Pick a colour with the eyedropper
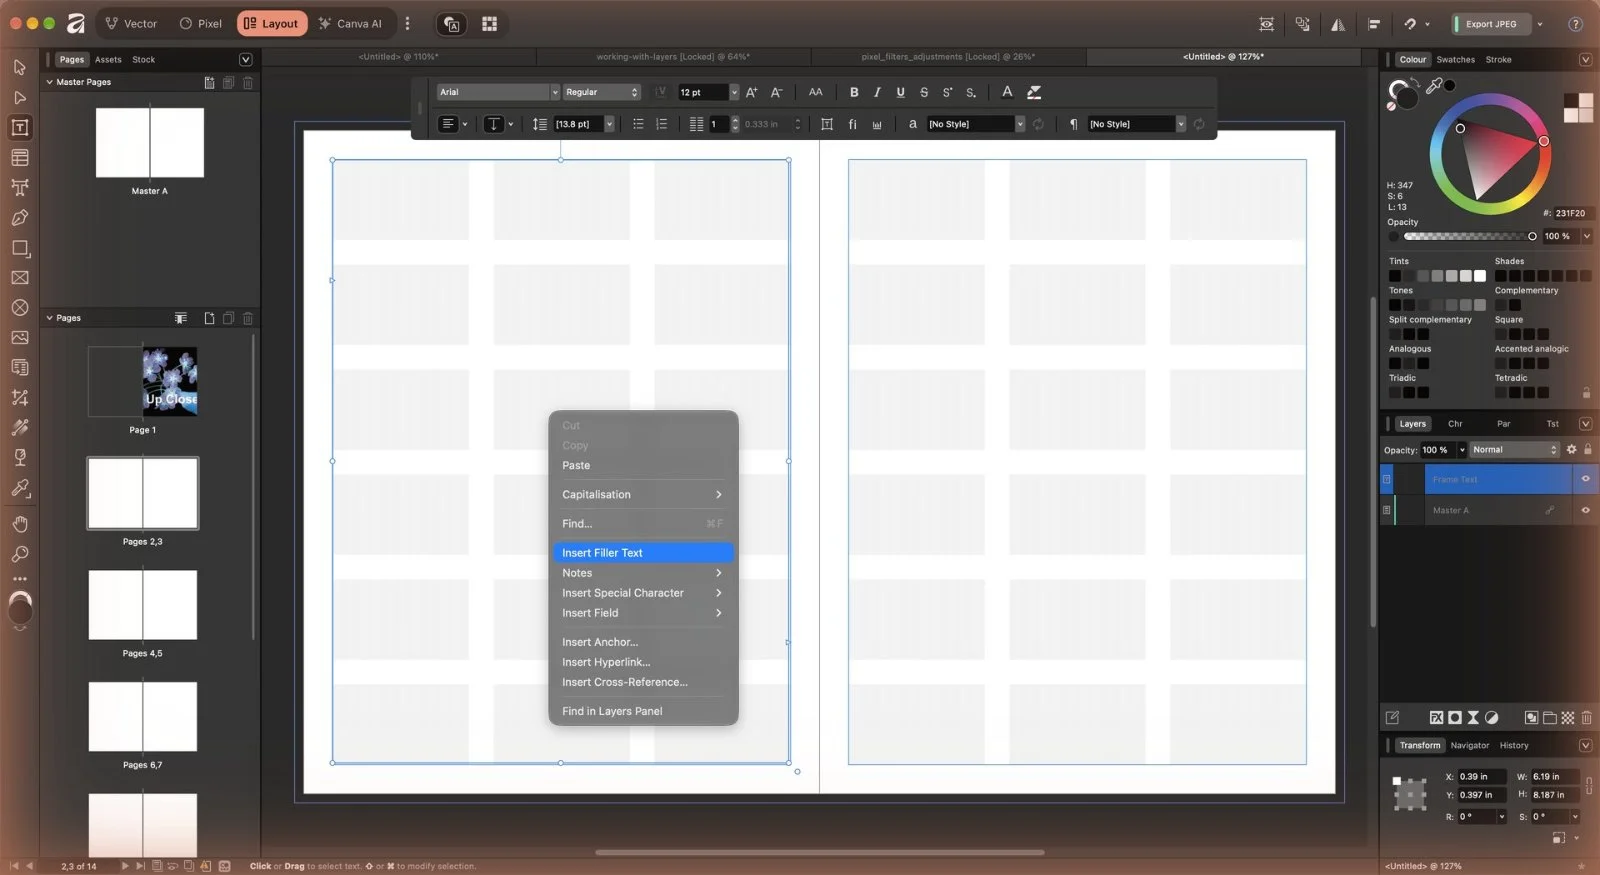Viewport: 1600px width, 875px height. 1434,86
